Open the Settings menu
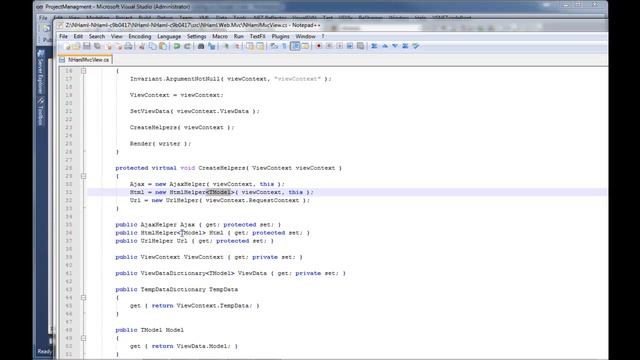Screen dimensions: 640x360 [196, 36]
